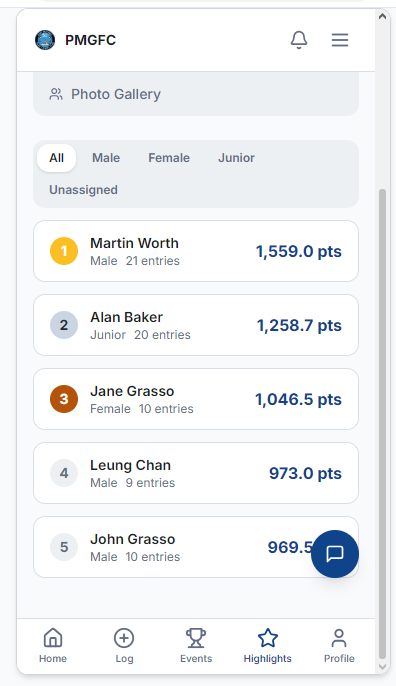Open the chat bubble button
The image size is (396, 686).
pyautogui.click(x=335, y=554)
